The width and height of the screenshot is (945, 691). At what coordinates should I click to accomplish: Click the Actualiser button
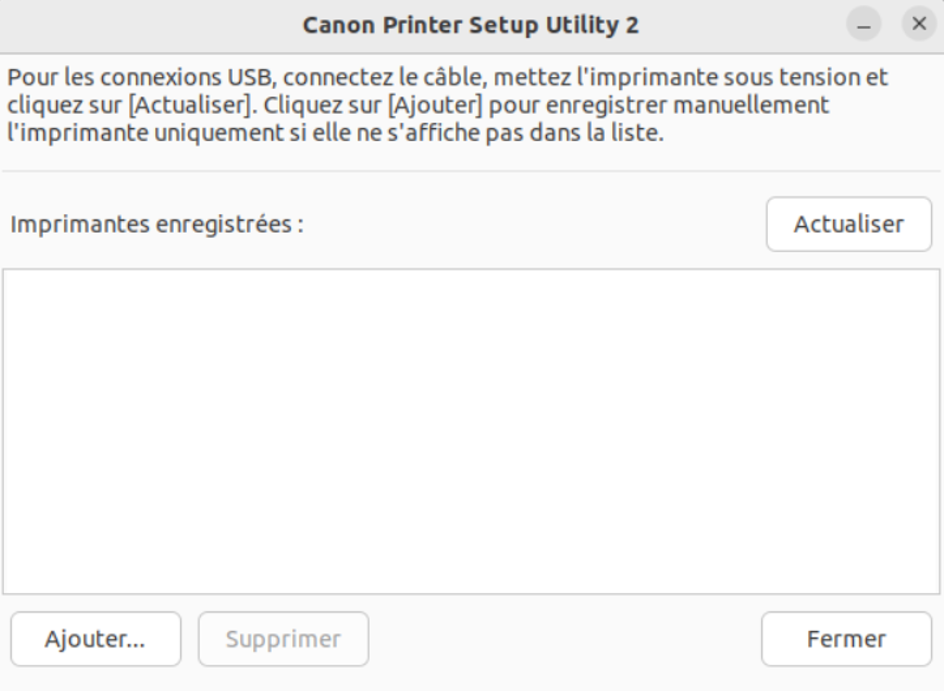848,223
